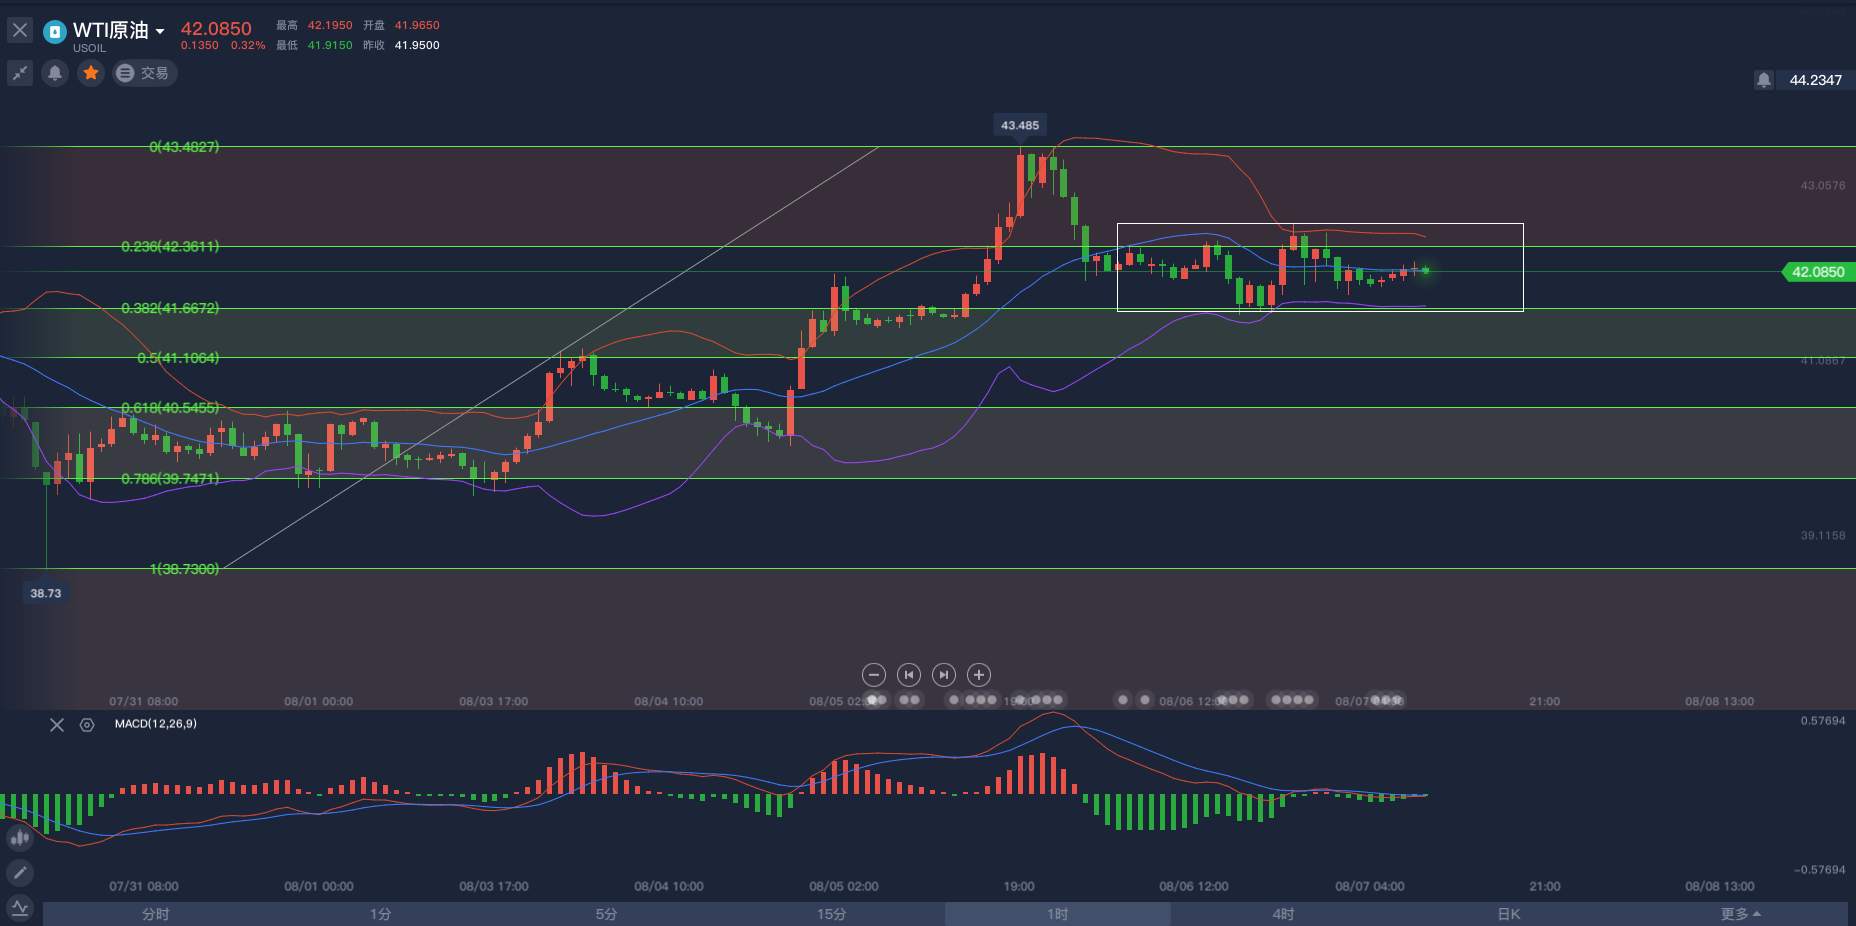Switch to the 1分 timeframe

click(381, 914)
